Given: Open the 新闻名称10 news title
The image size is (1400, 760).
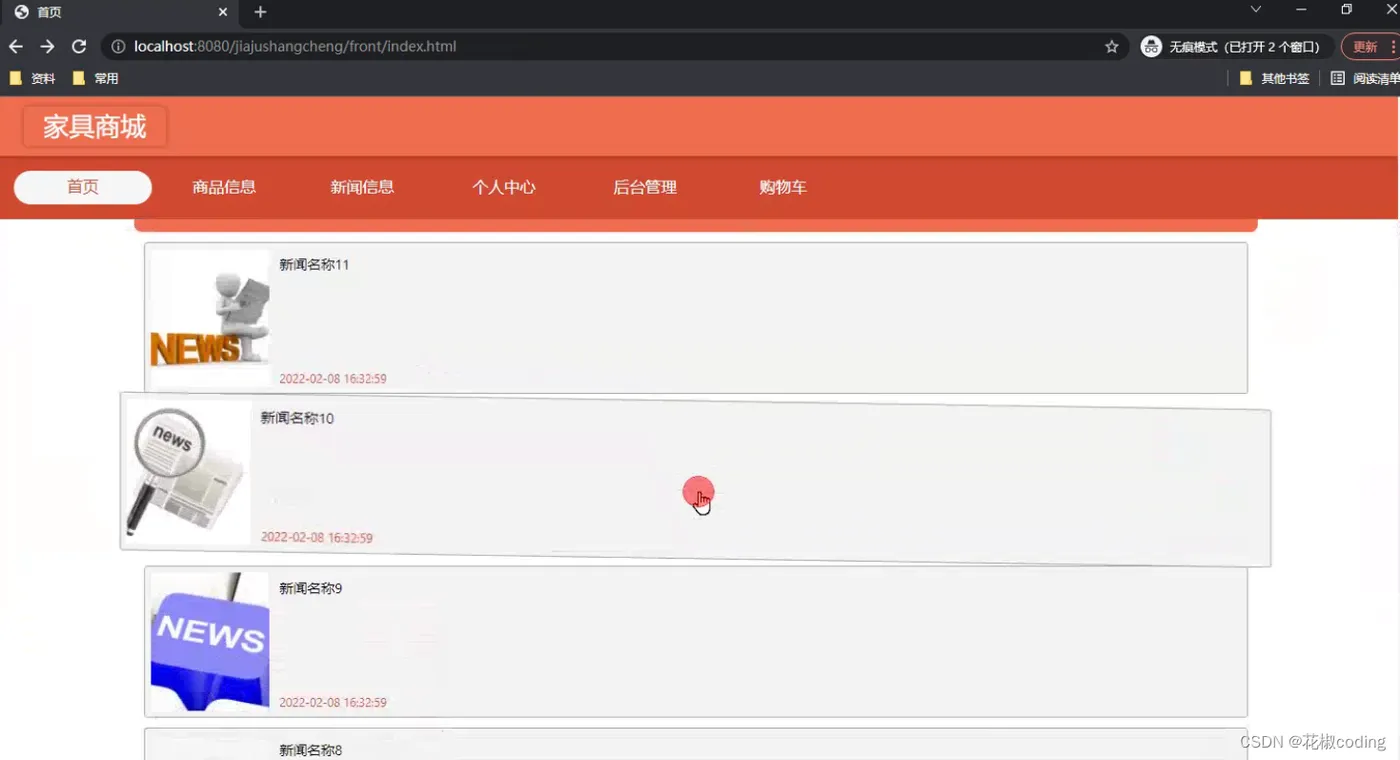Looking at the screenshot, I should click(x=297, y=418).
